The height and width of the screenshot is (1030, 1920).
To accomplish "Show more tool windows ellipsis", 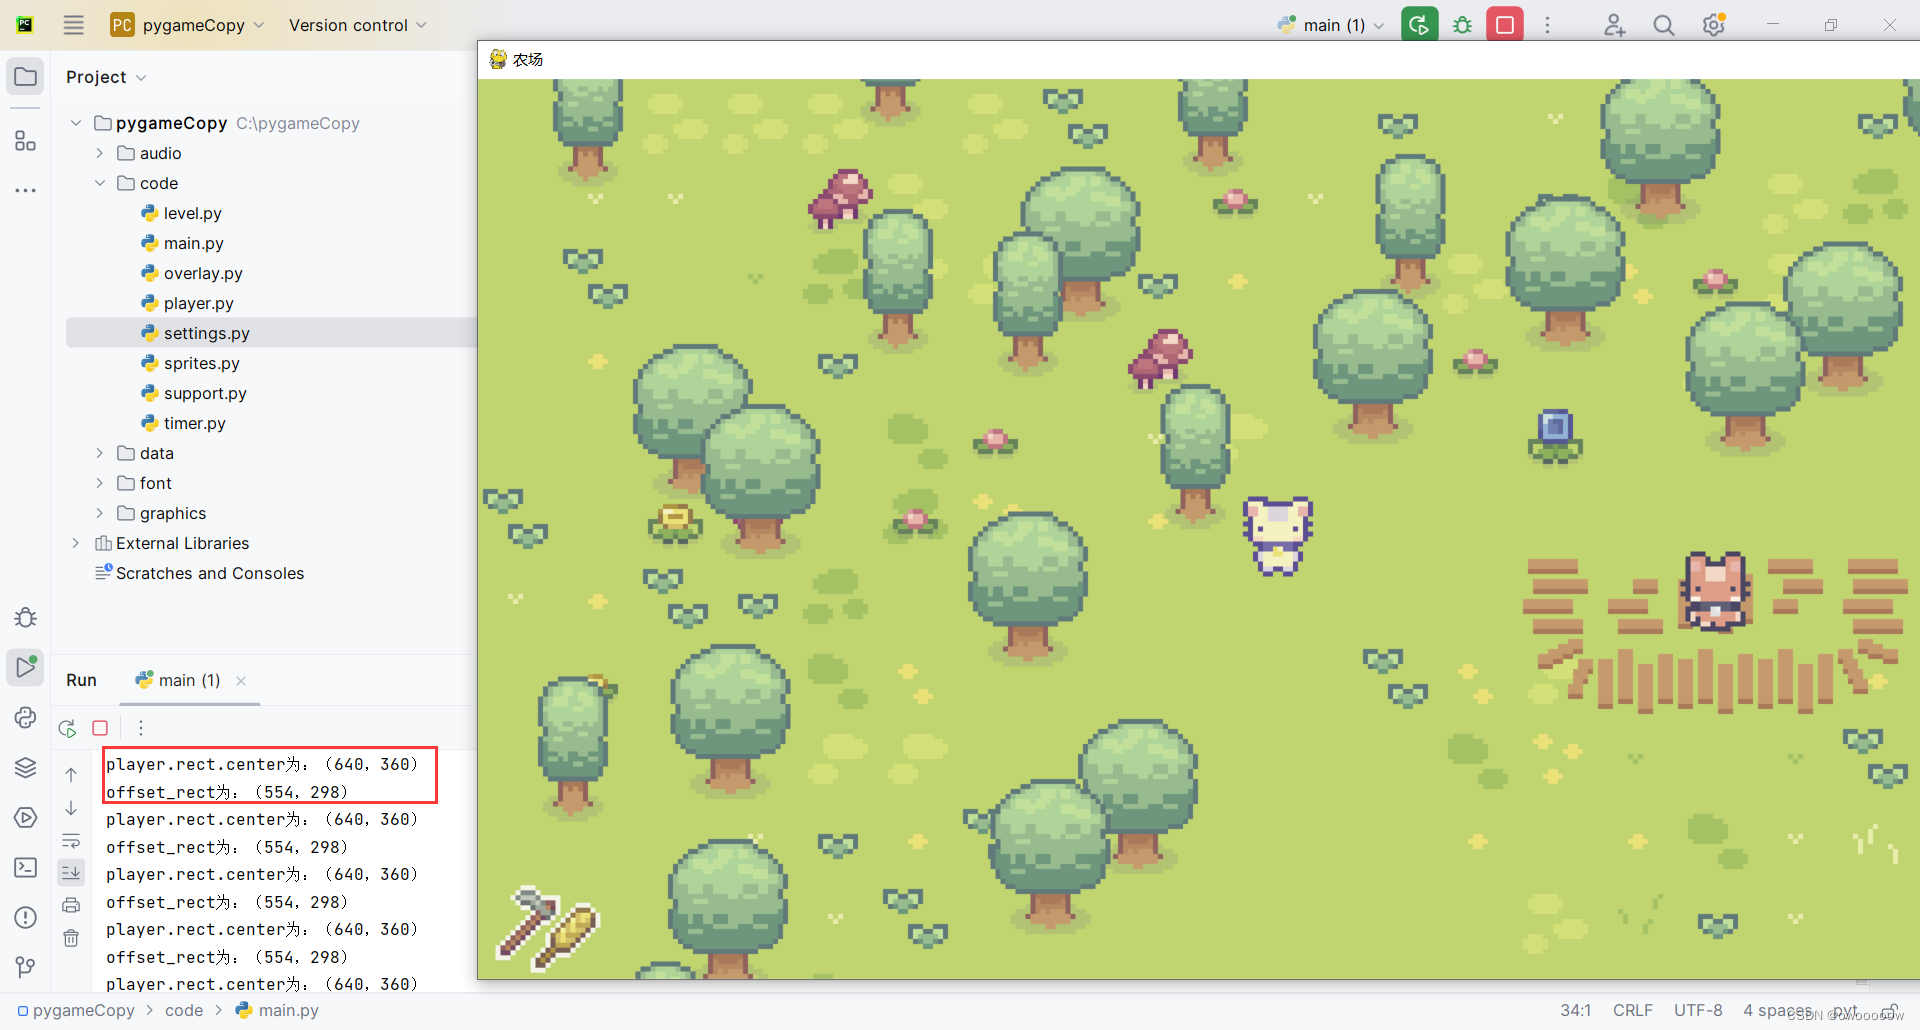I will (25, 190).
